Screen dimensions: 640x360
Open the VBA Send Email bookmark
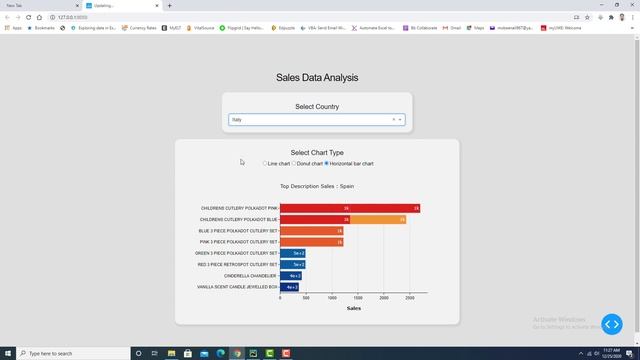(x=323, y=28)
